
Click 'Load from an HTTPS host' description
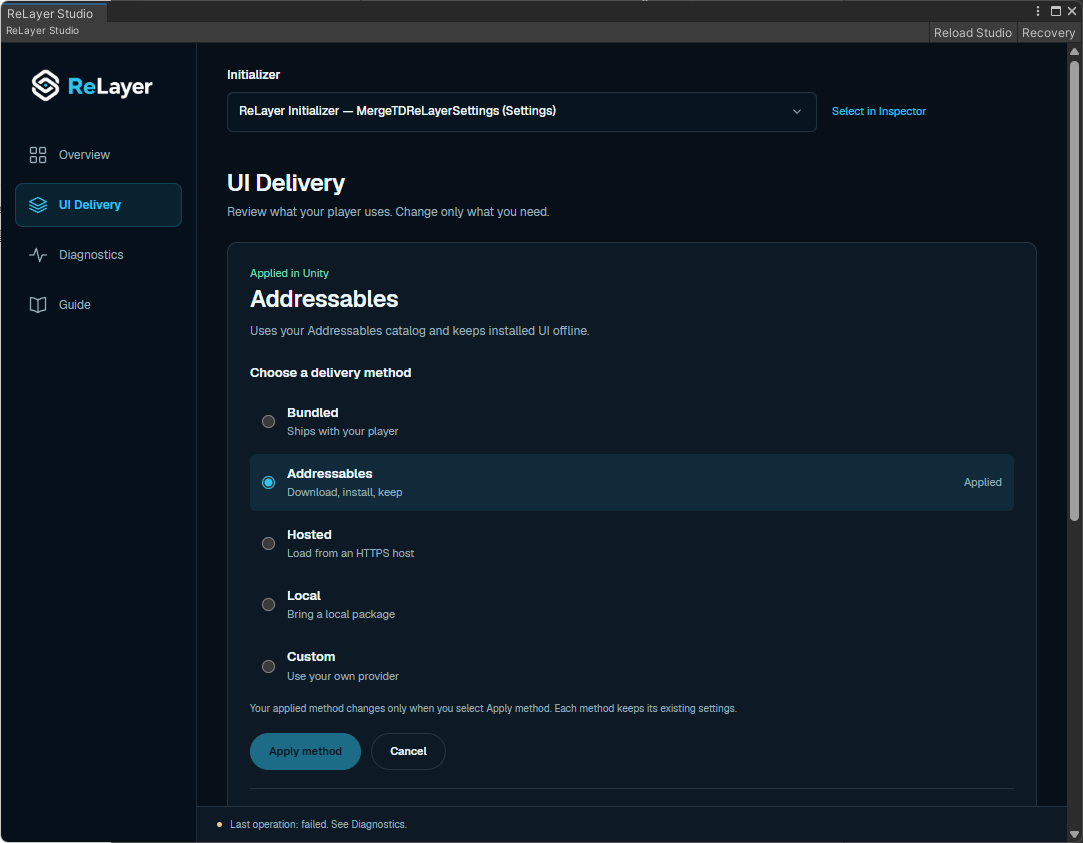point(350,554)
